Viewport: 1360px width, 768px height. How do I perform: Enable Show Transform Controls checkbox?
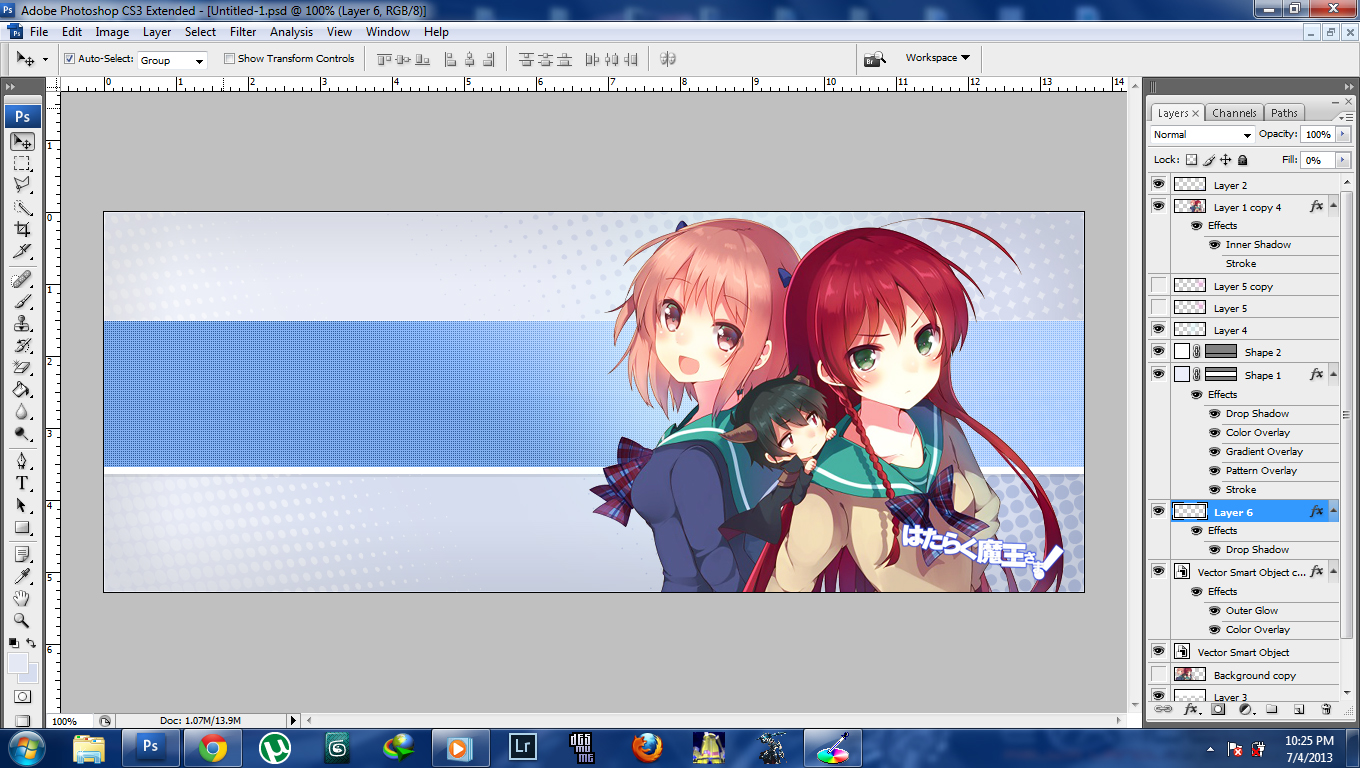point(229,59)
